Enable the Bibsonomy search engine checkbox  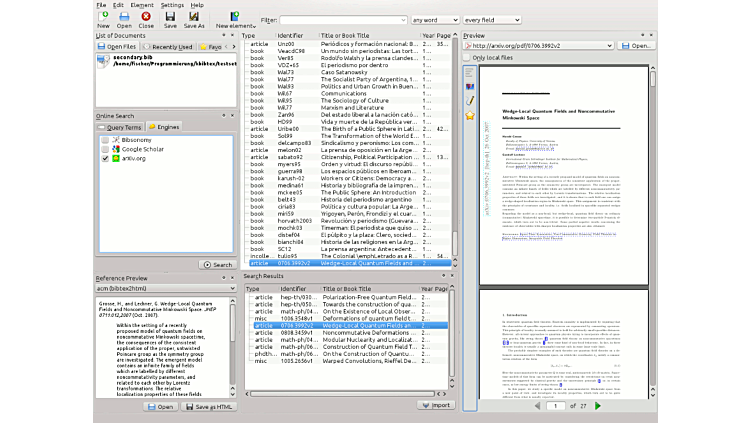click(107, 140)
